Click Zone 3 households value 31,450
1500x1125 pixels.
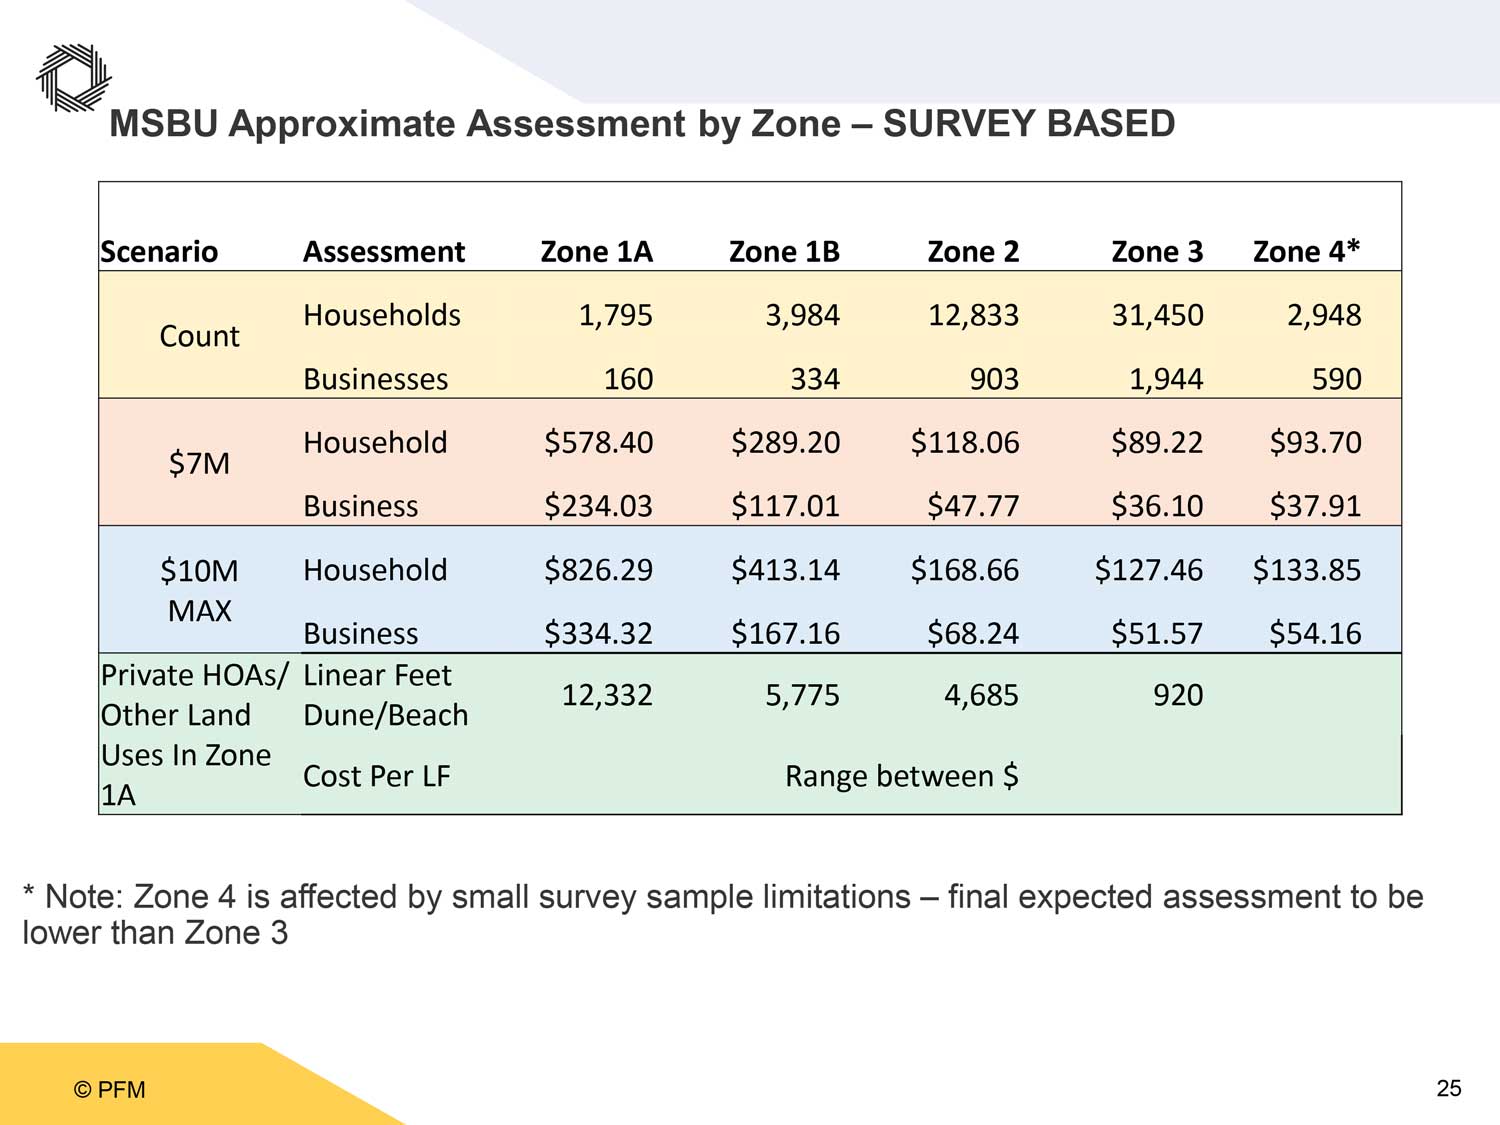click(x=1157, y=315)
